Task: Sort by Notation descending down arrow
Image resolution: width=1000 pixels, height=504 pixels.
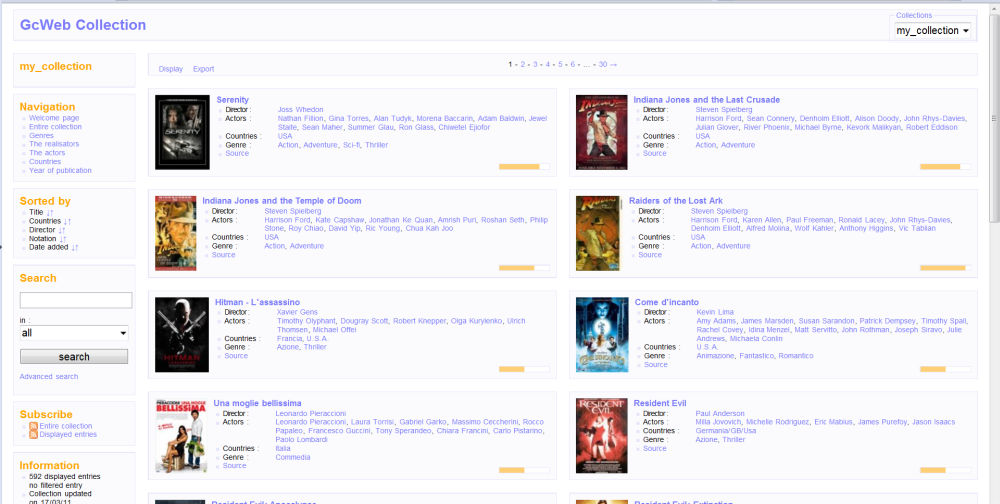Action: click(61, 239)
